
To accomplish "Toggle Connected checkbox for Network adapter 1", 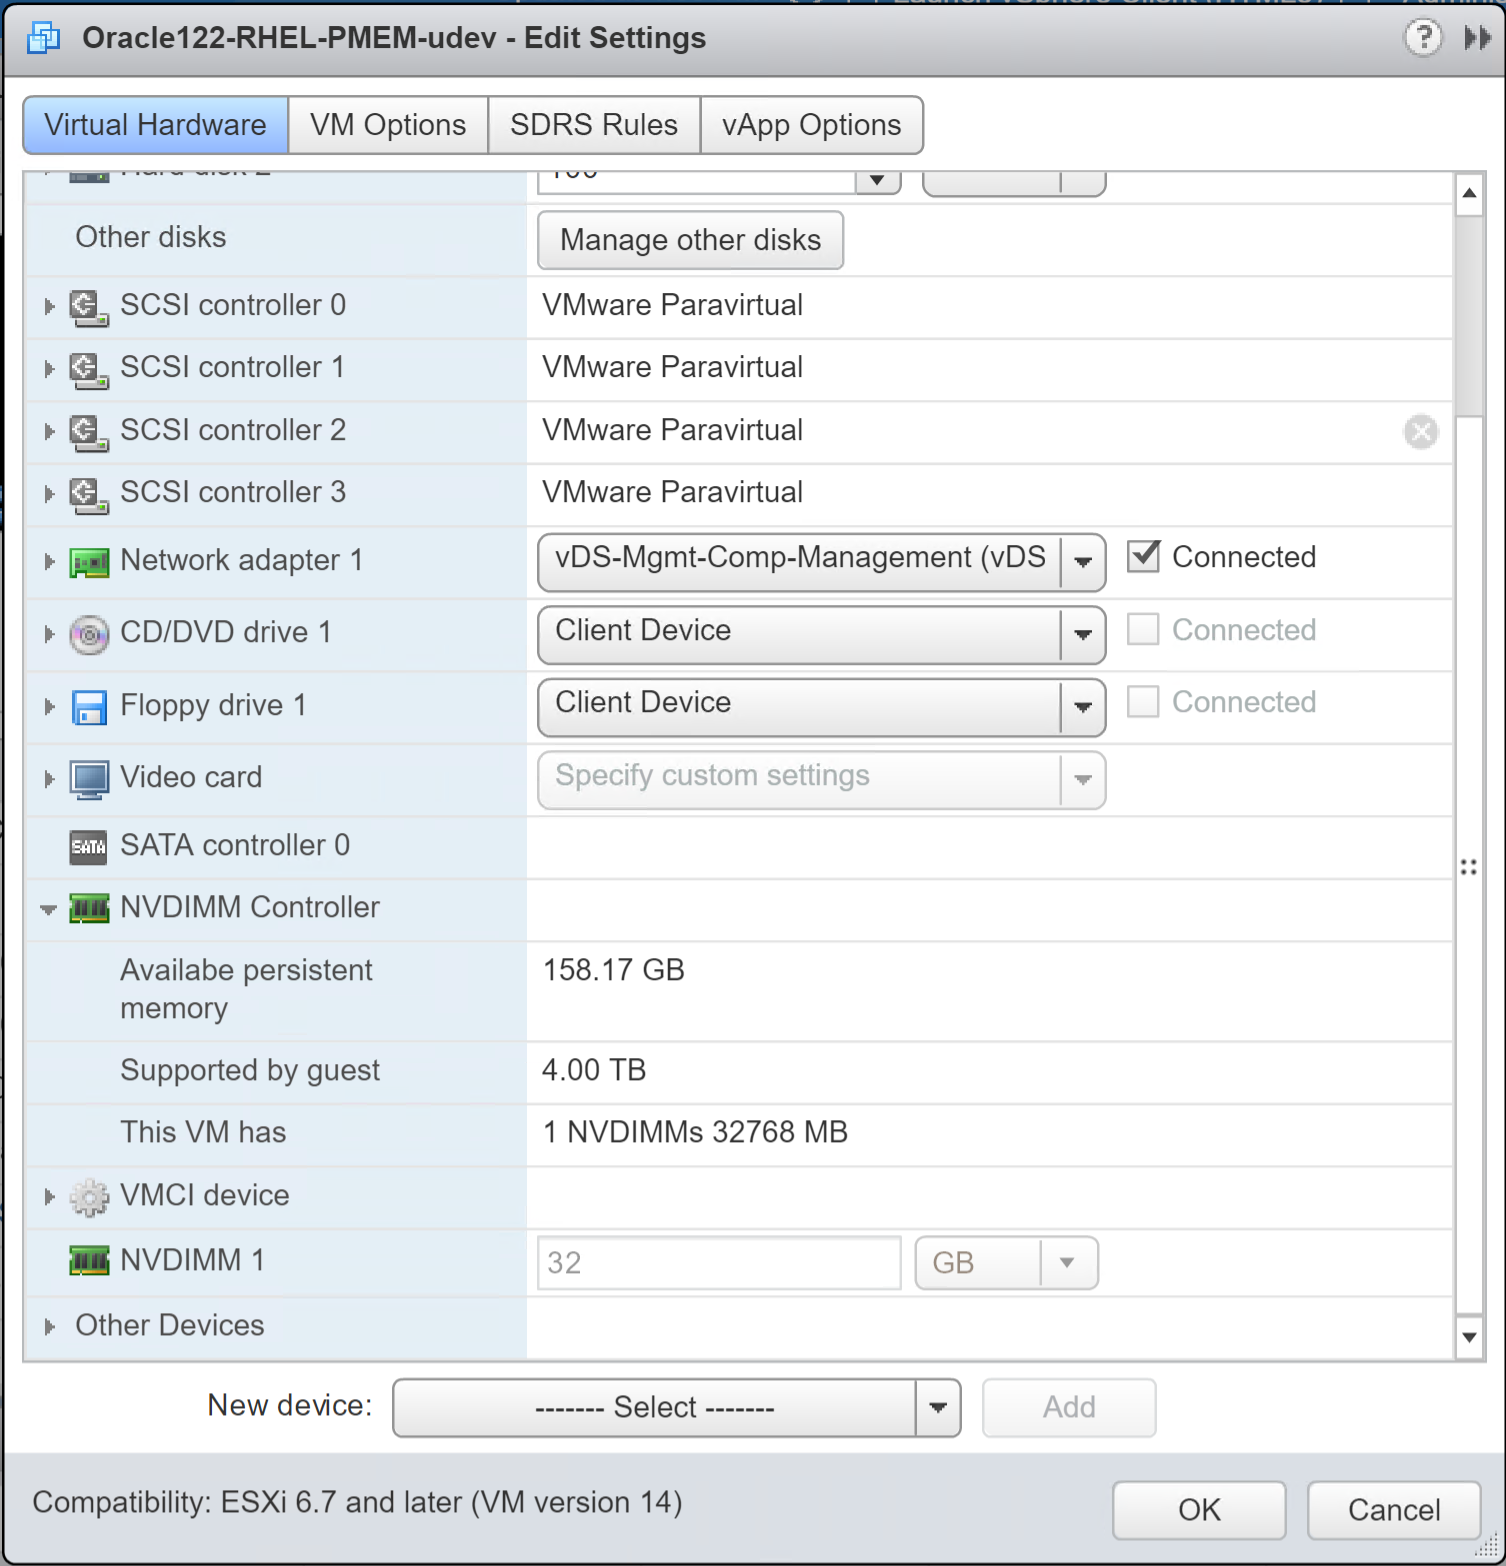I will click(1143, 556).
